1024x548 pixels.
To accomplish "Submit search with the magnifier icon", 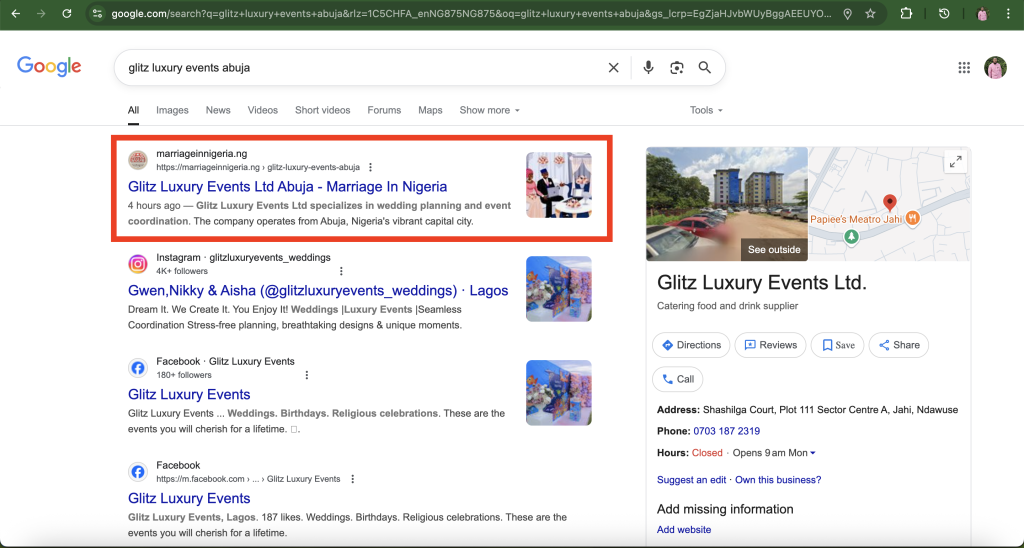I will tap(705, 67).
